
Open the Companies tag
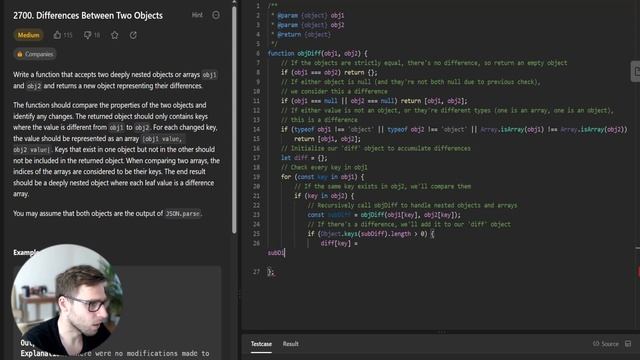(x=35, y=54)
